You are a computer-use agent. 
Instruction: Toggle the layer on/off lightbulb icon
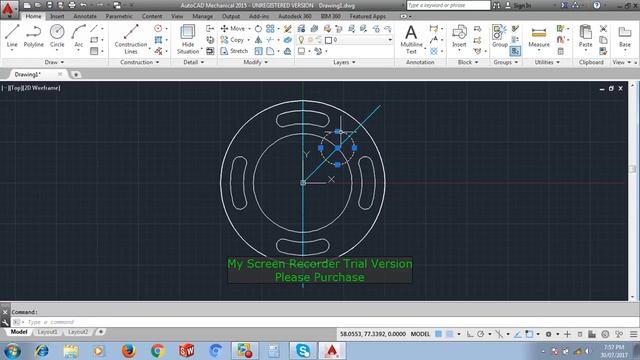[301, 40]
